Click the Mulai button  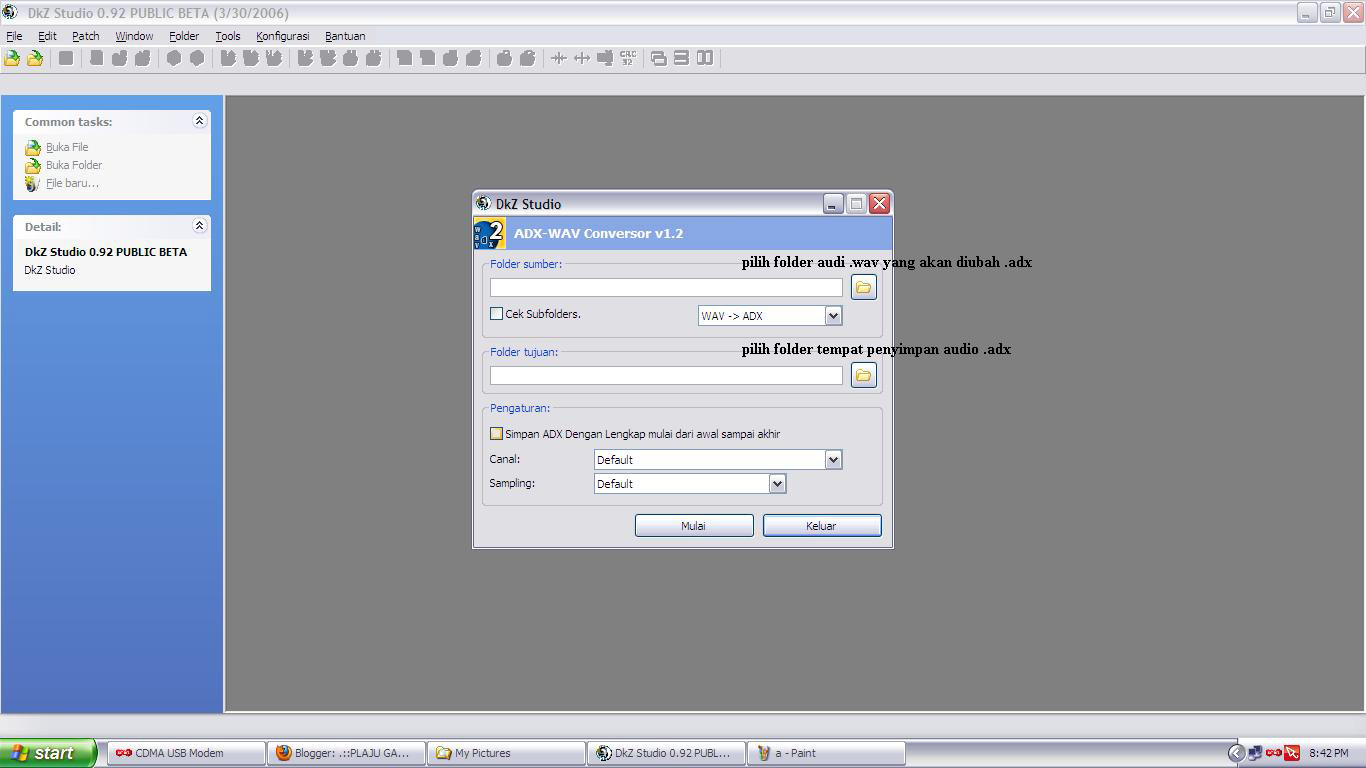coord(694,526)
